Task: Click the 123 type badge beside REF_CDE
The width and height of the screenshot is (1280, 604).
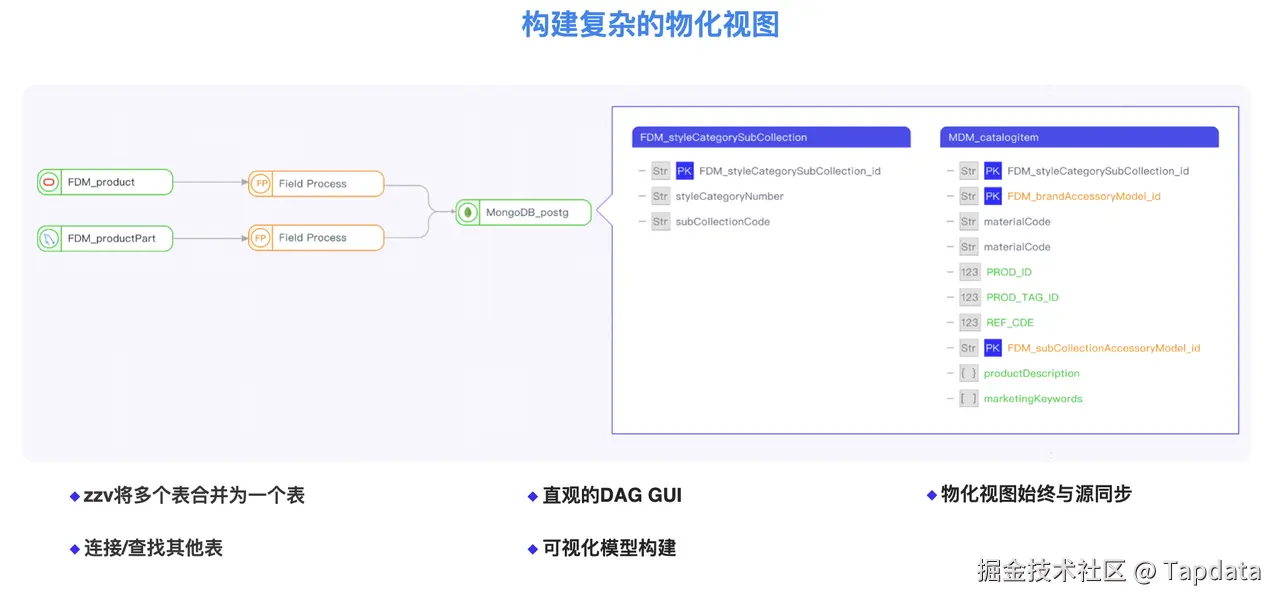Action: (x=969, y=323)
